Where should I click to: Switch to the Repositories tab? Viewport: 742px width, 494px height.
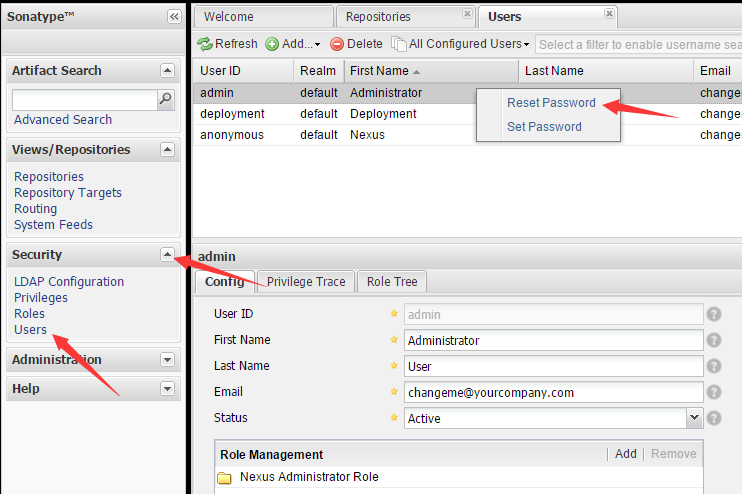click(405, 17)
